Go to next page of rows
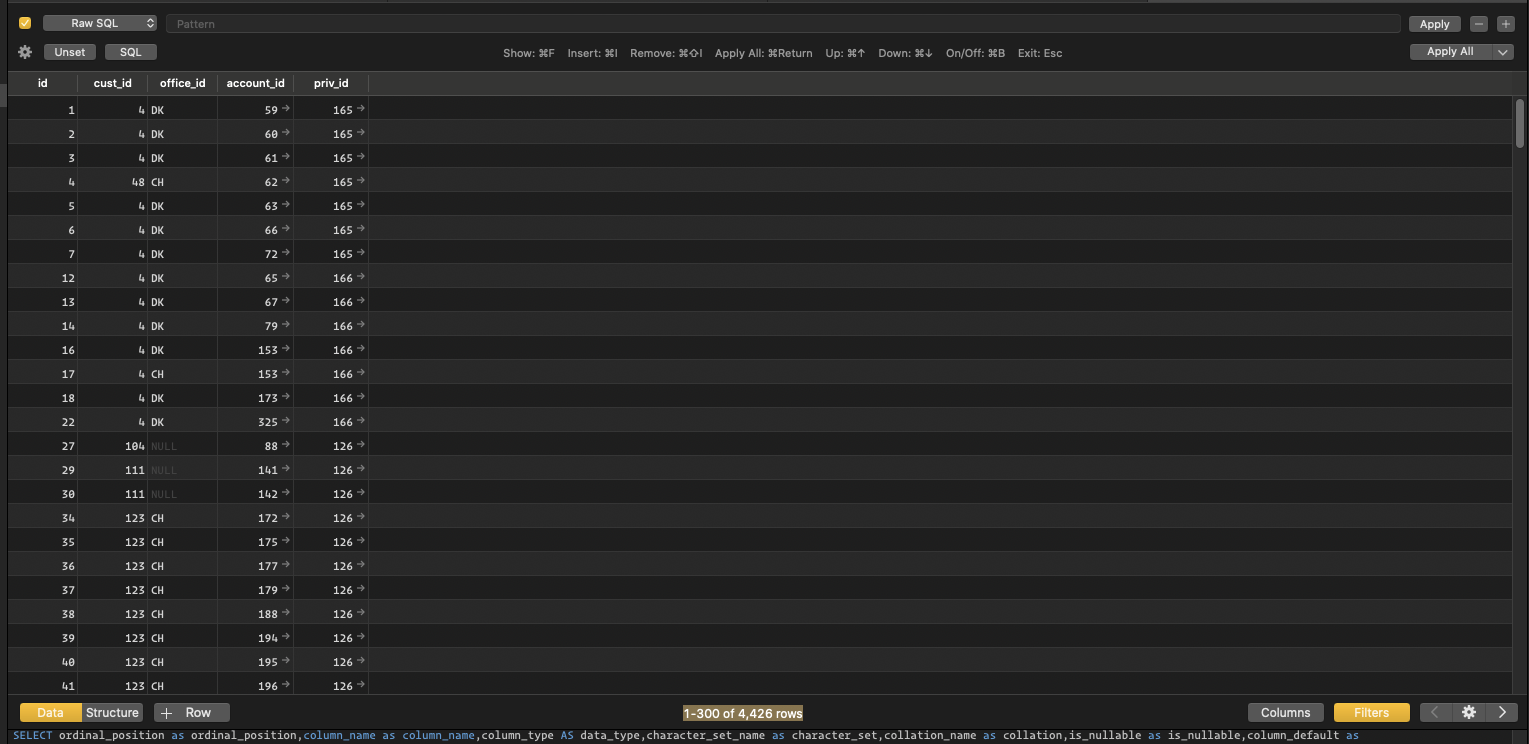This screenshot has width=1529, height=744. [x=1503, y=712]
